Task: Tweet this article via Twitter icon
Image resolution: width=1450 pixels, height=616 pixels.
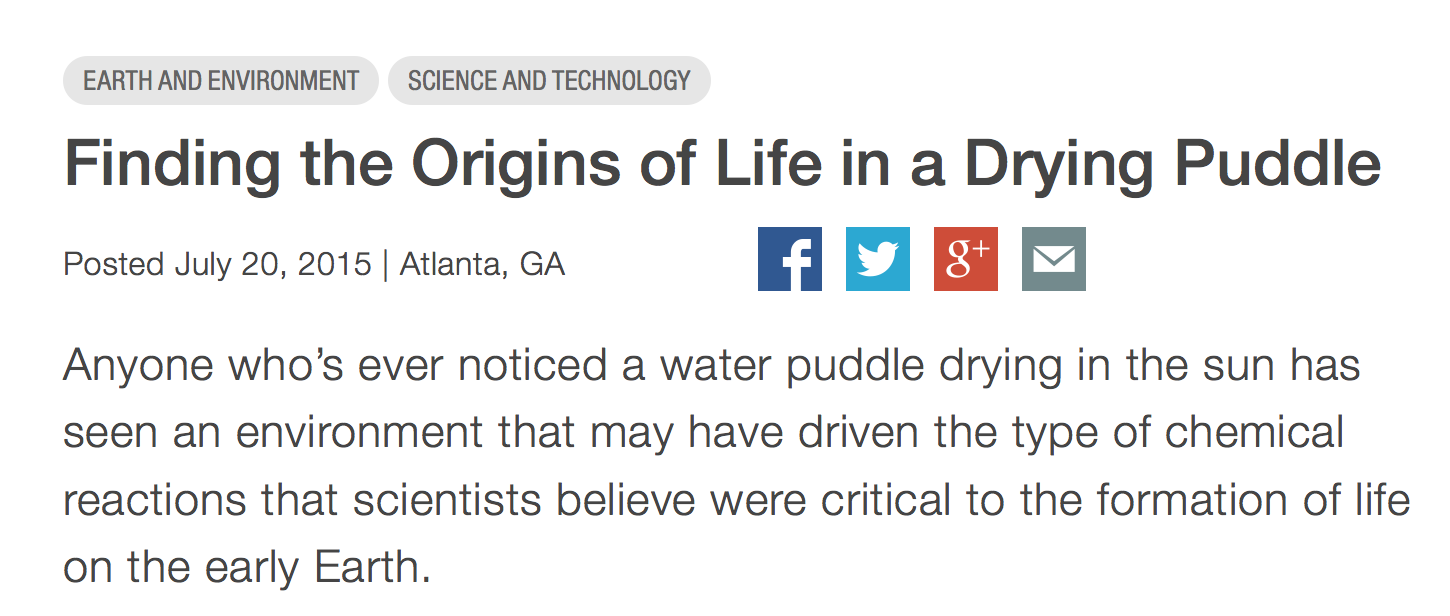Action: pyautogui.click(x=878, y=259)
